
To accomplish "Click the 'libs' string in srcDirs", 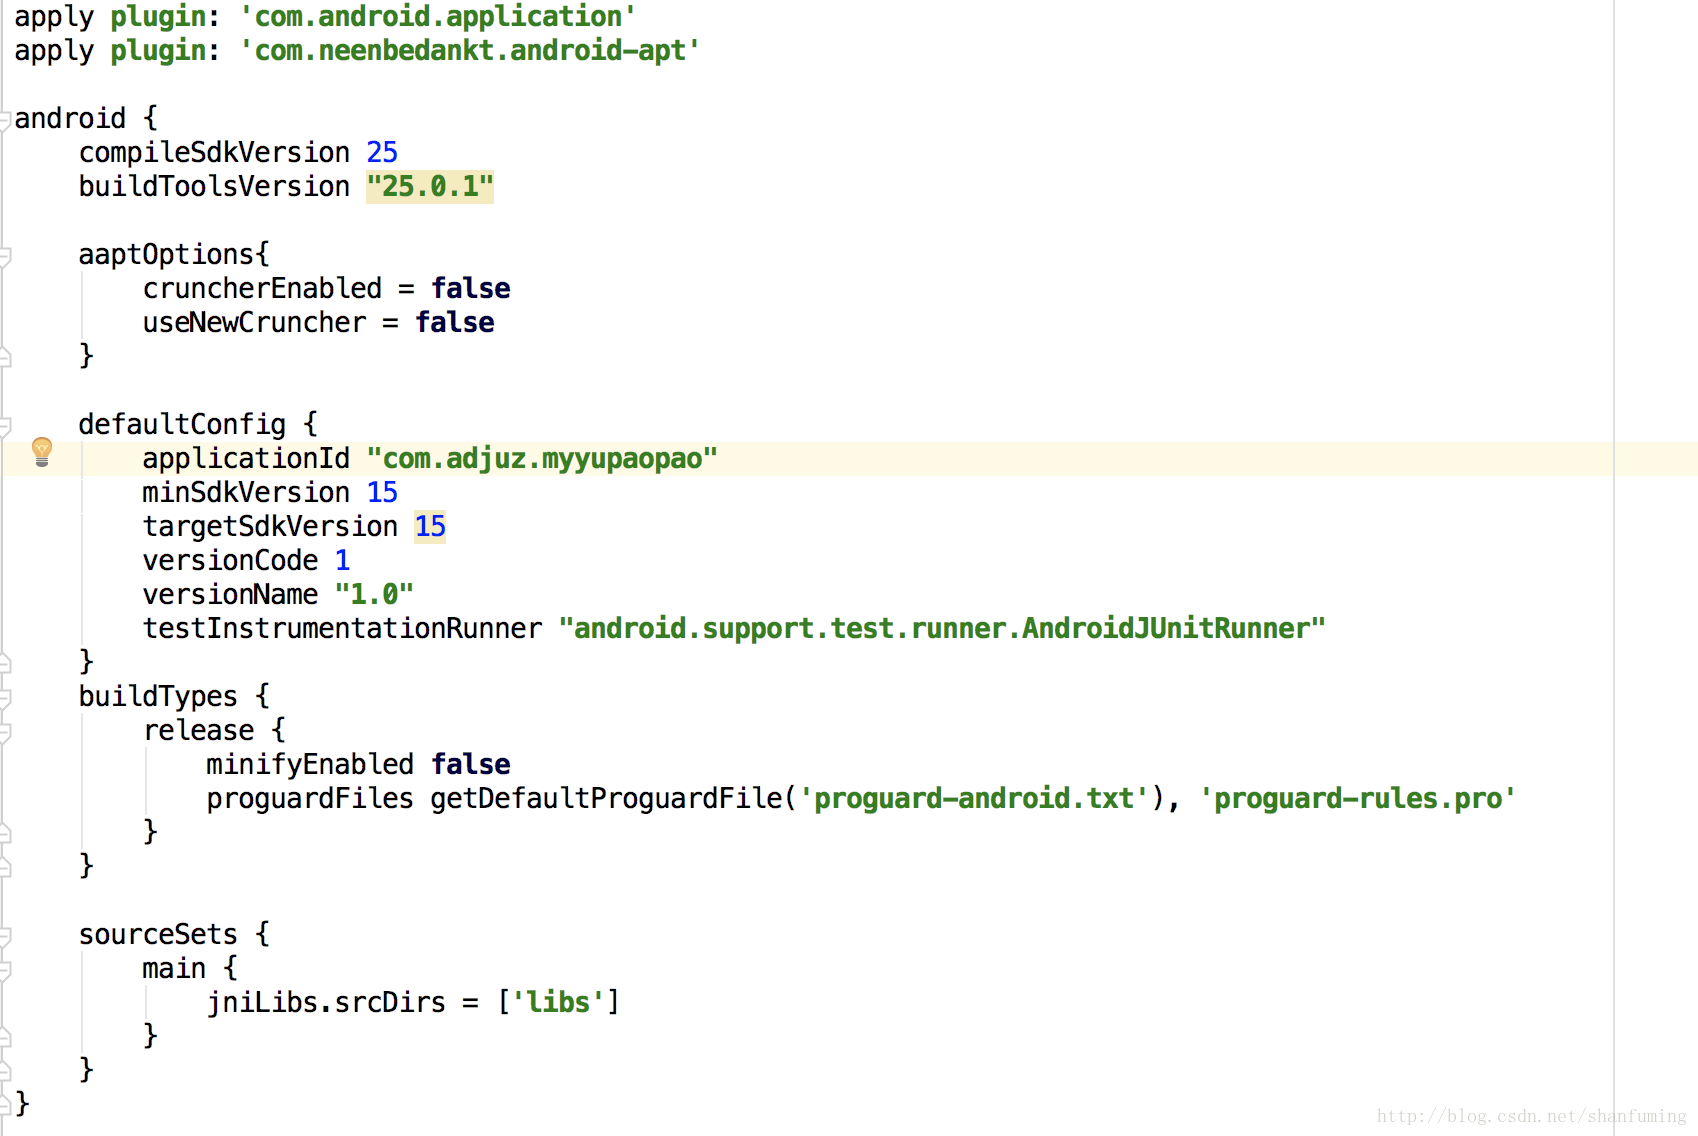I will [558, 1003].
